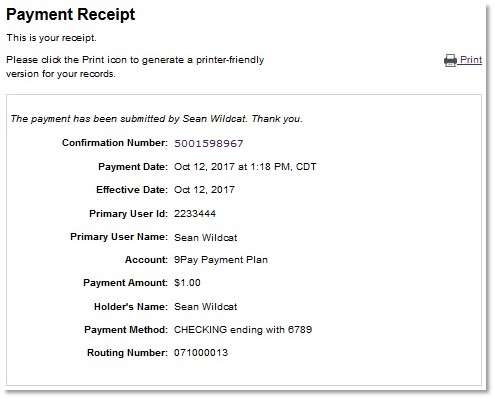
Task: Click the Routing Number label
Action: (127, 353)
